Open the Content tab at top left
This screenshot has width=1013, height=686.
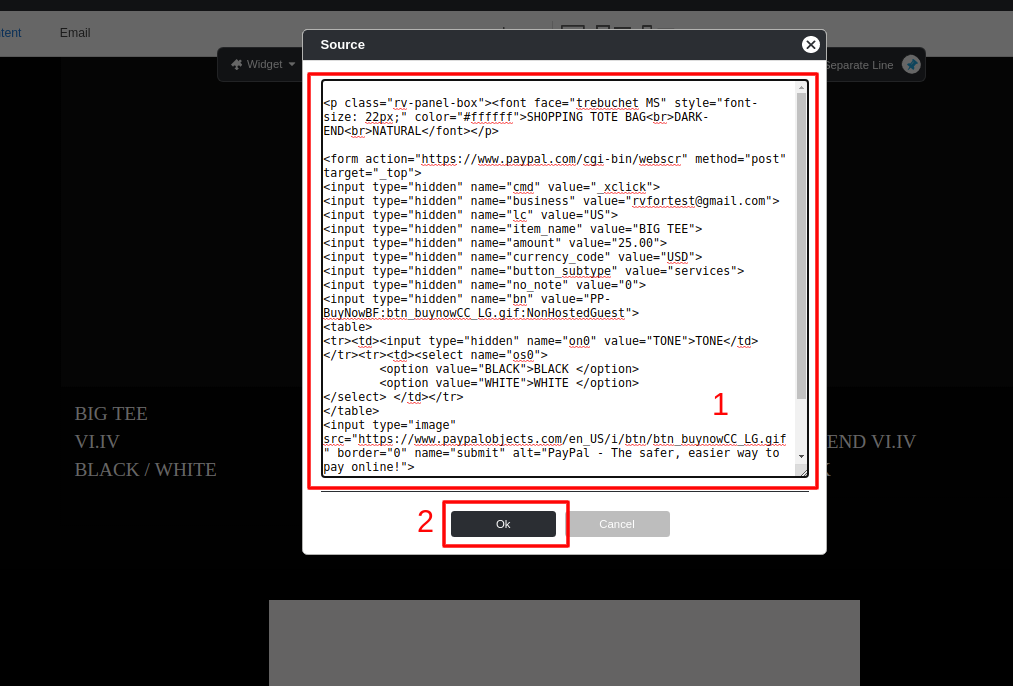pos(10,33)
